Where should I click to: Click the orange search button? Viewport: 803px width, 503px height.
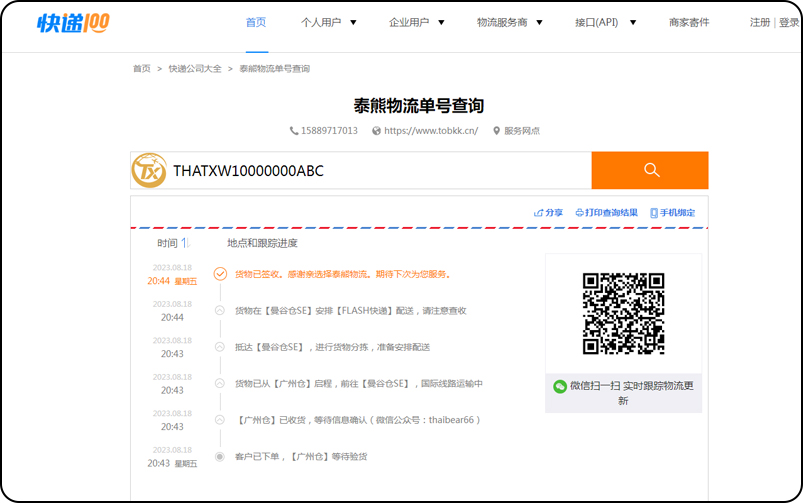tap(650, 170)
